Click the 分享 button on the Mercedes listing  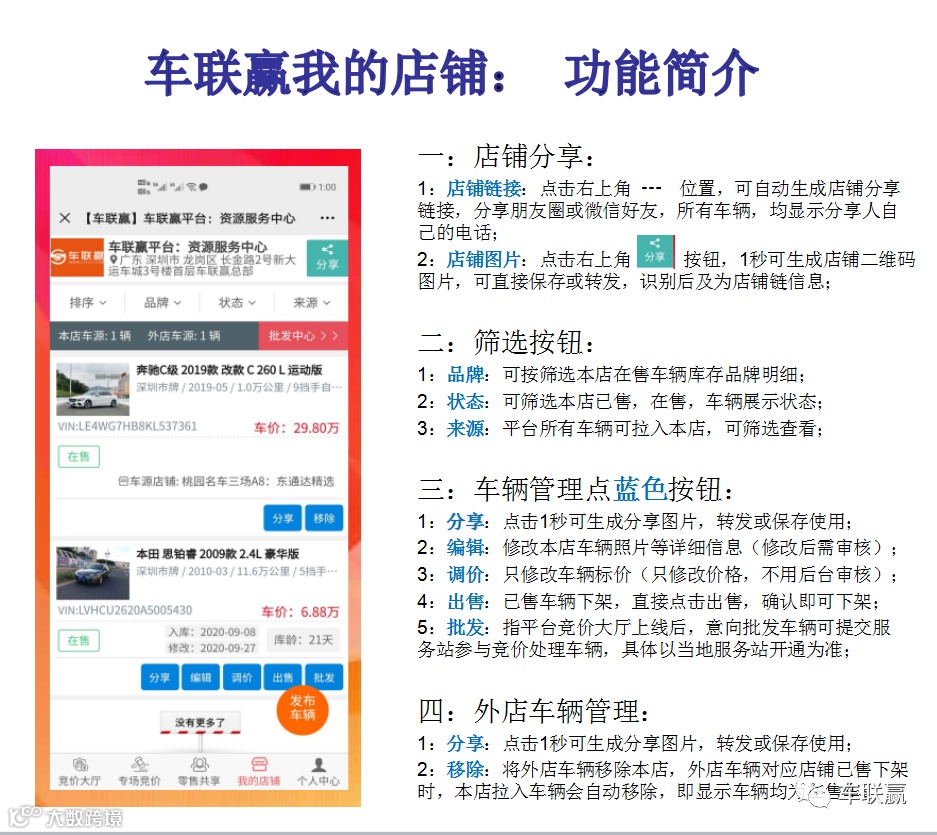(283, 518)
